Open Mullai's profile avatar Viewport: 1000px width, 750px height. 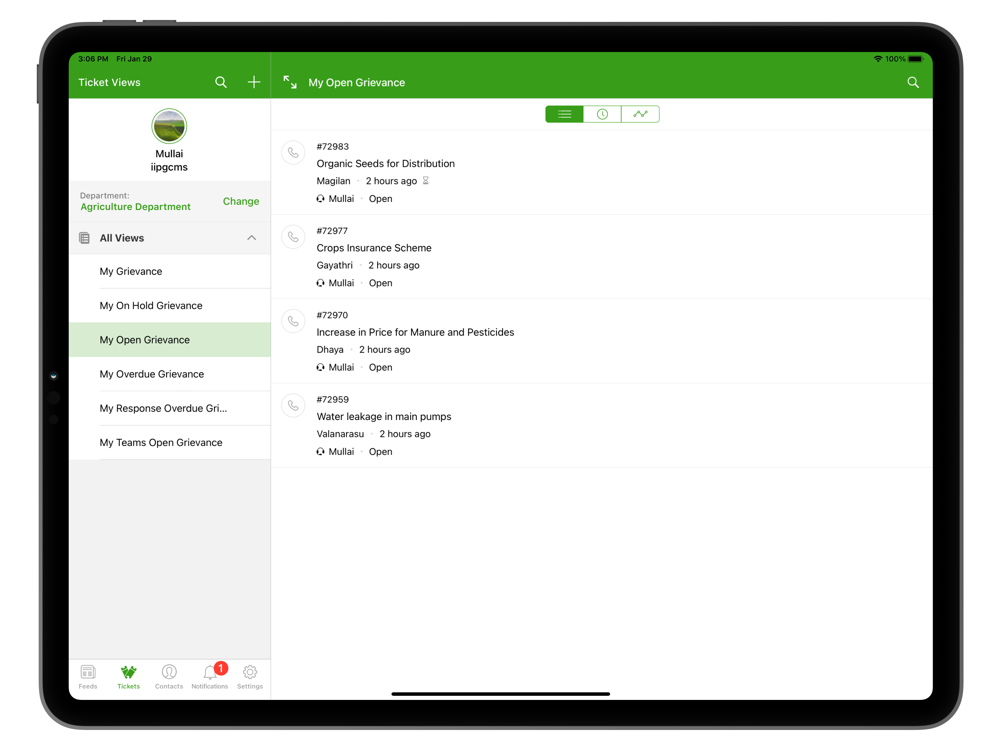[169, 126]
